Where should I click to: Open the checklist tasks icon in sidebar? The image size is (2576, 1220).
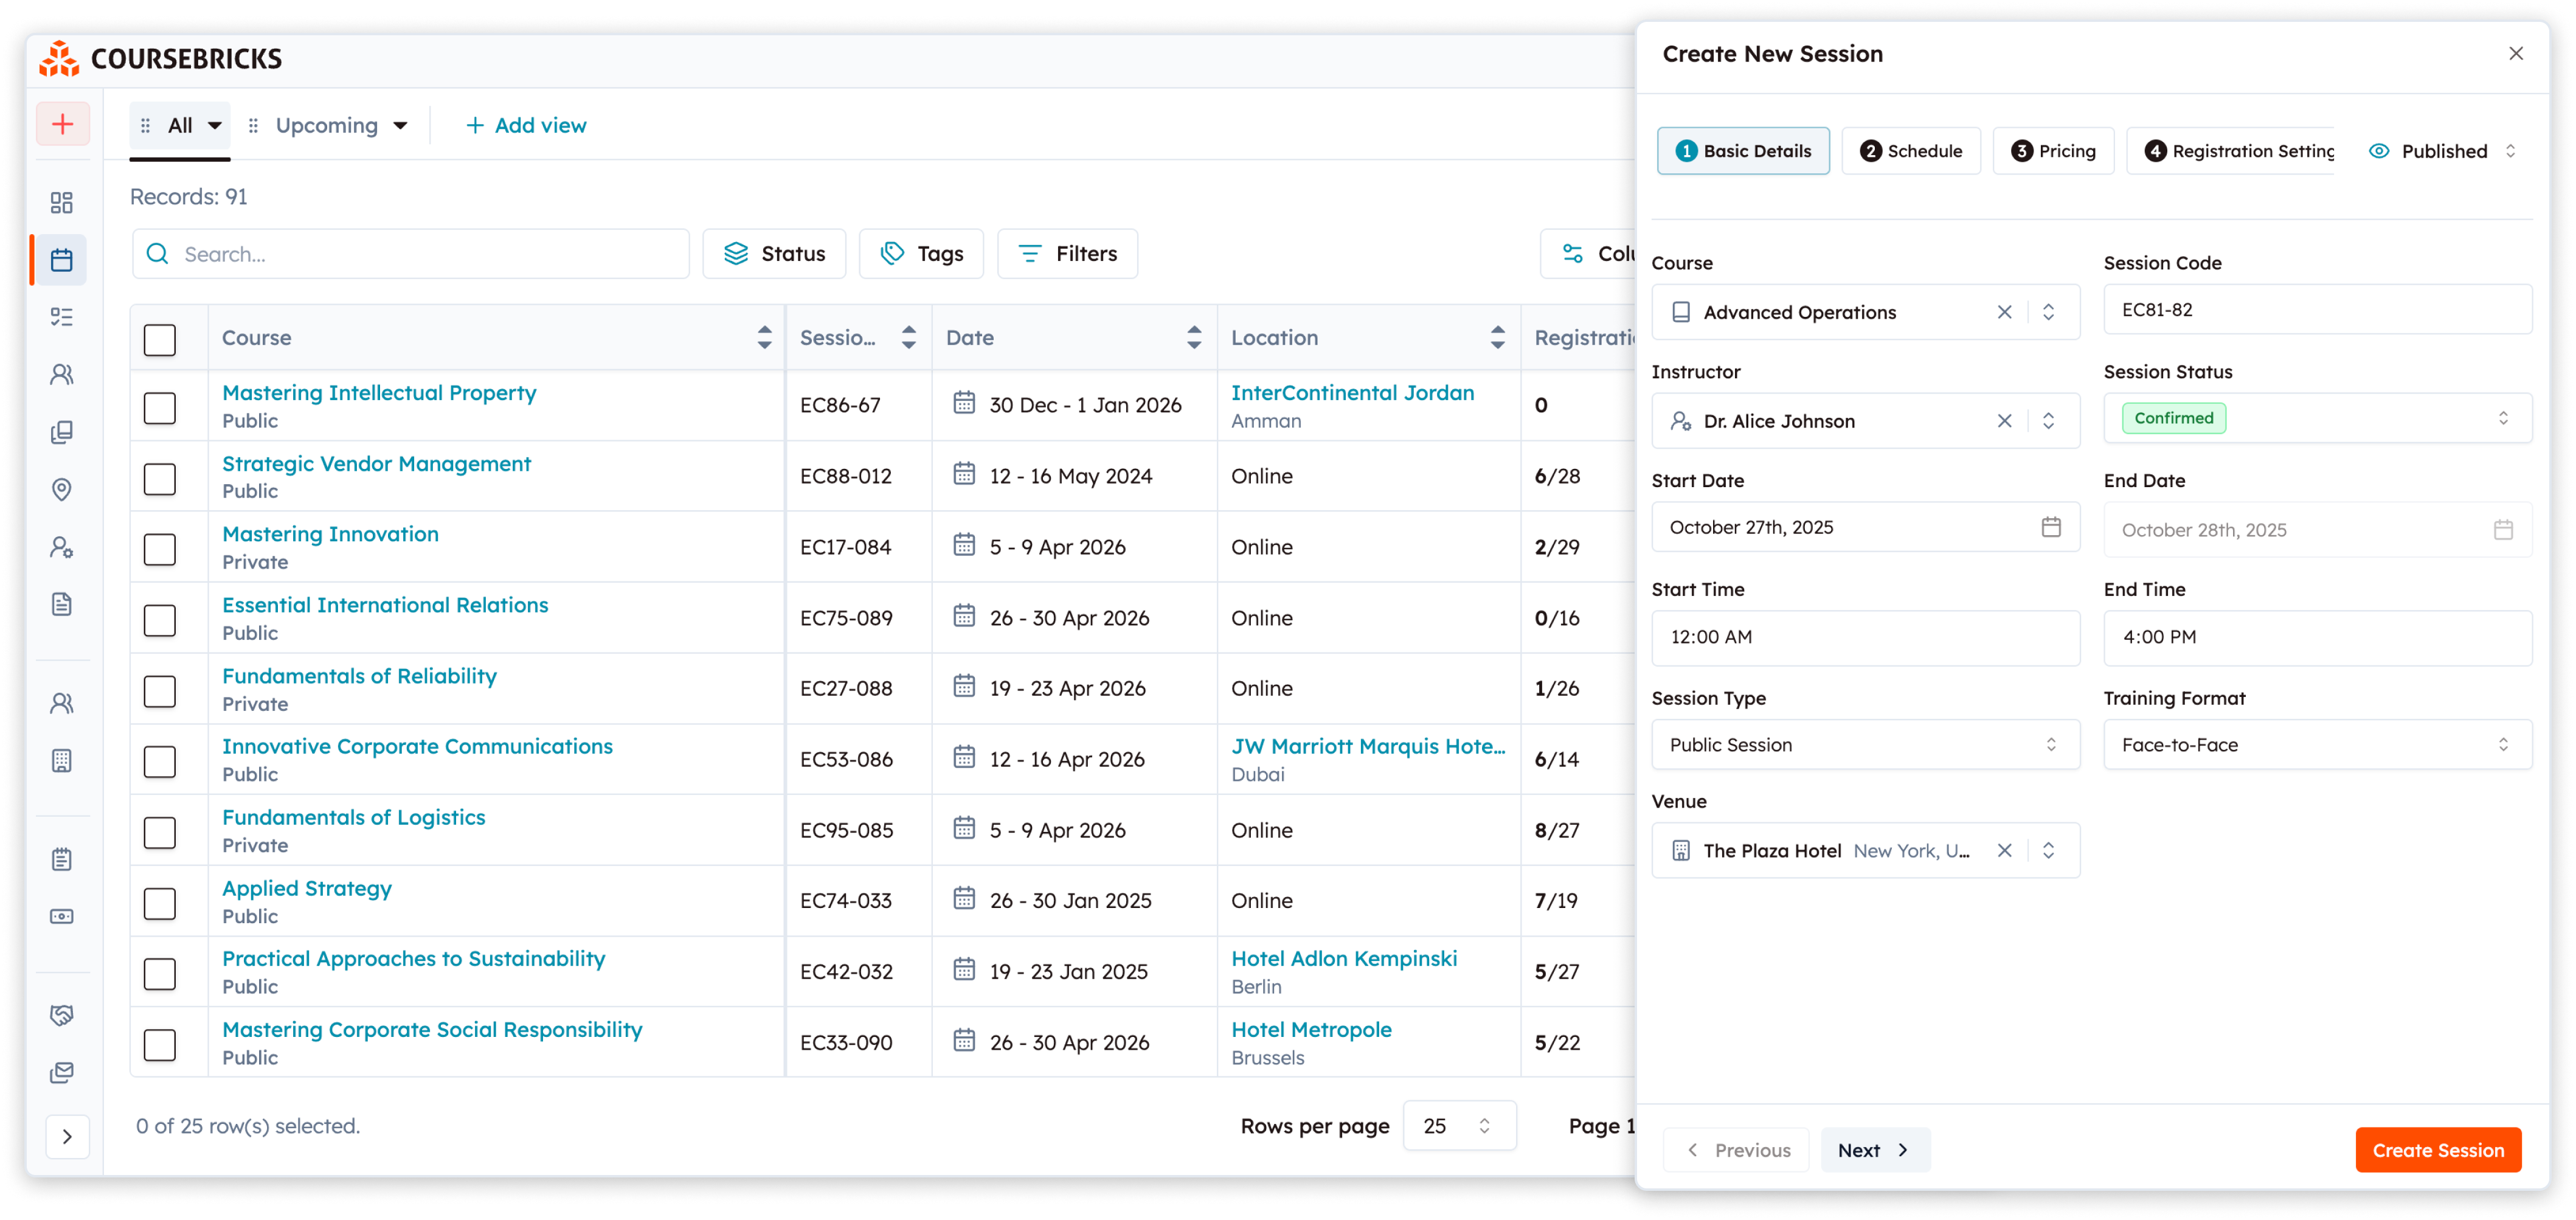click(x=62, y=316)
